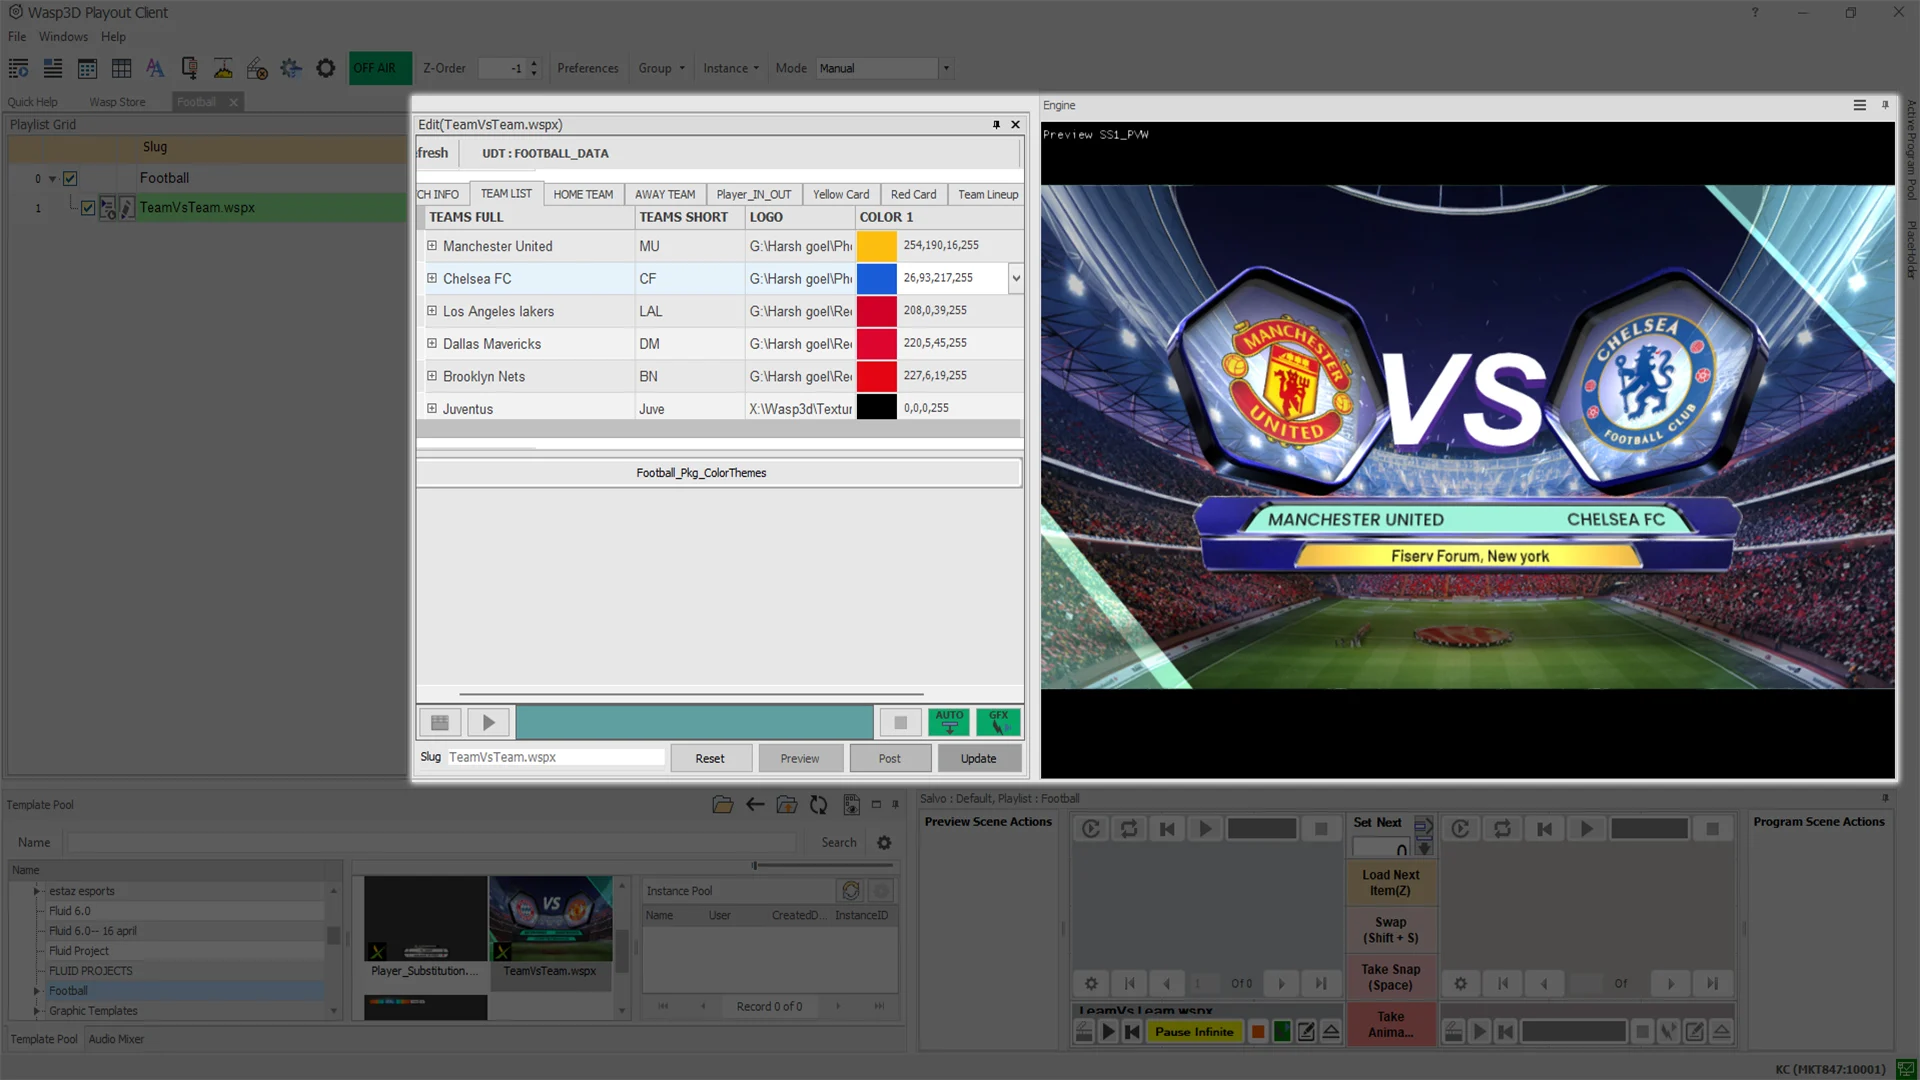The height and width of the screenshot is (1080, 1920).
Task: Open the settings gear icon in the main toolbar
Action: pos(325,68)
